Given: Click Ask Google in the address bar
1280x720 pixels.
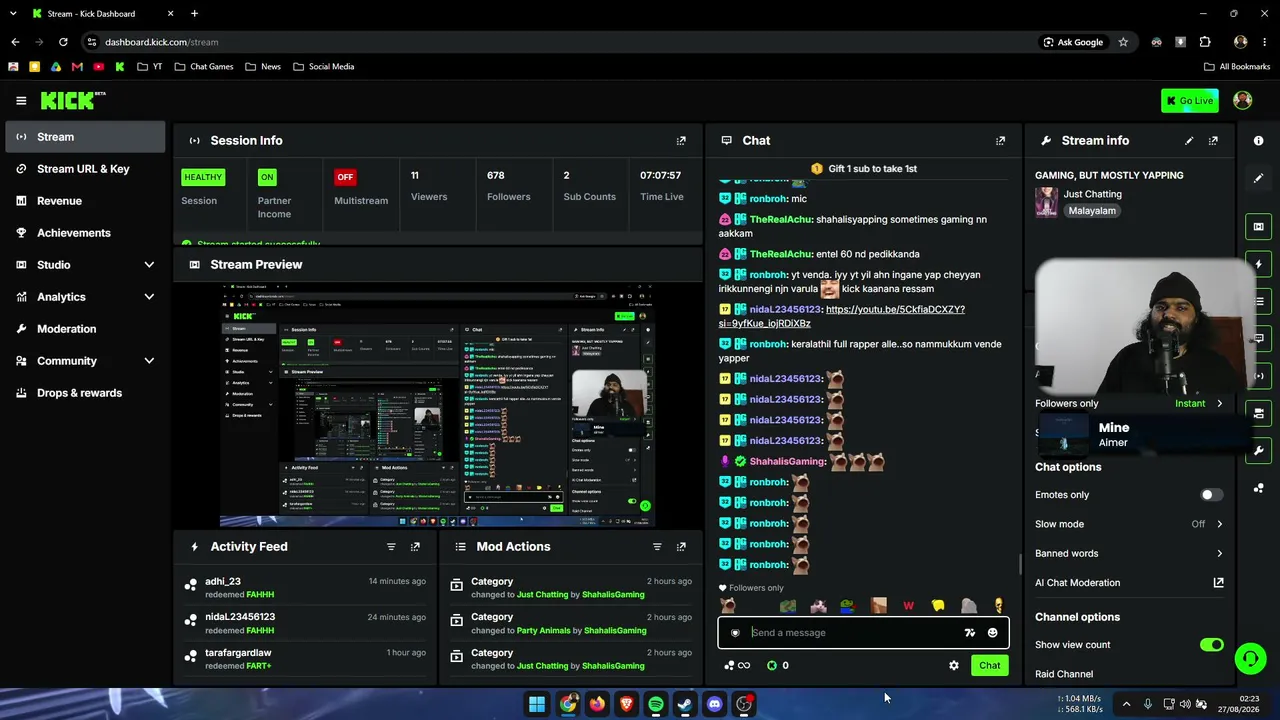Looking at the screenshot, I should (1072, 42).
